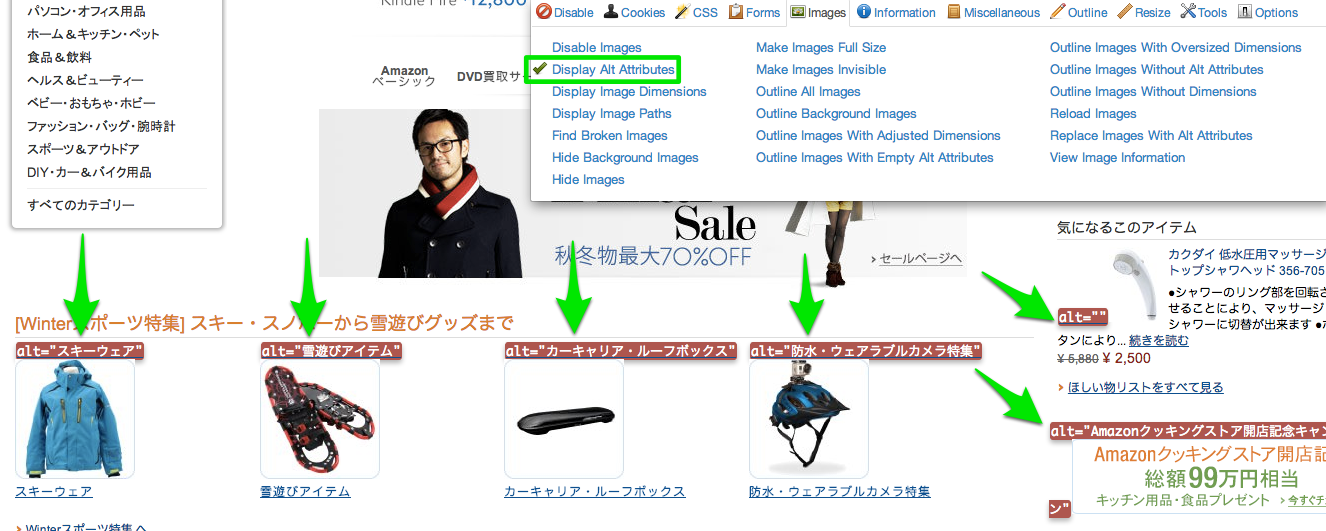Open the Forms clipboard icon
Viewport: 1326px width, 531px height.
pyautogui.click(x=735, y=12)
